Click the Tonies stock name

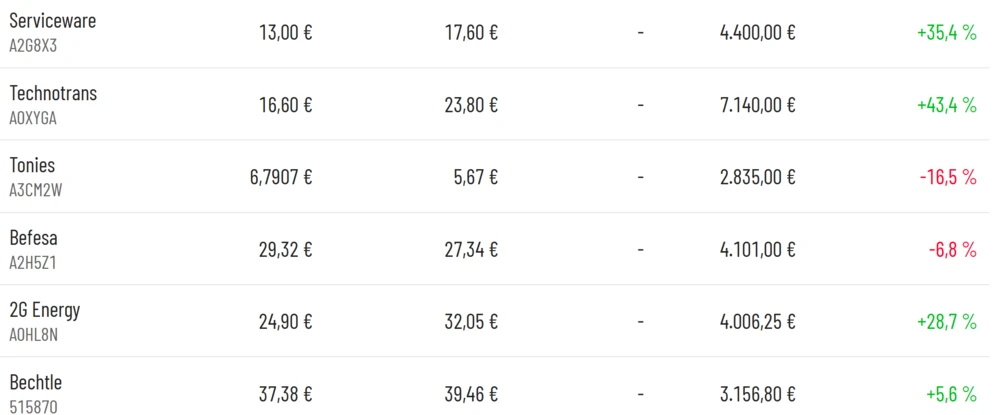pos(33,165)
